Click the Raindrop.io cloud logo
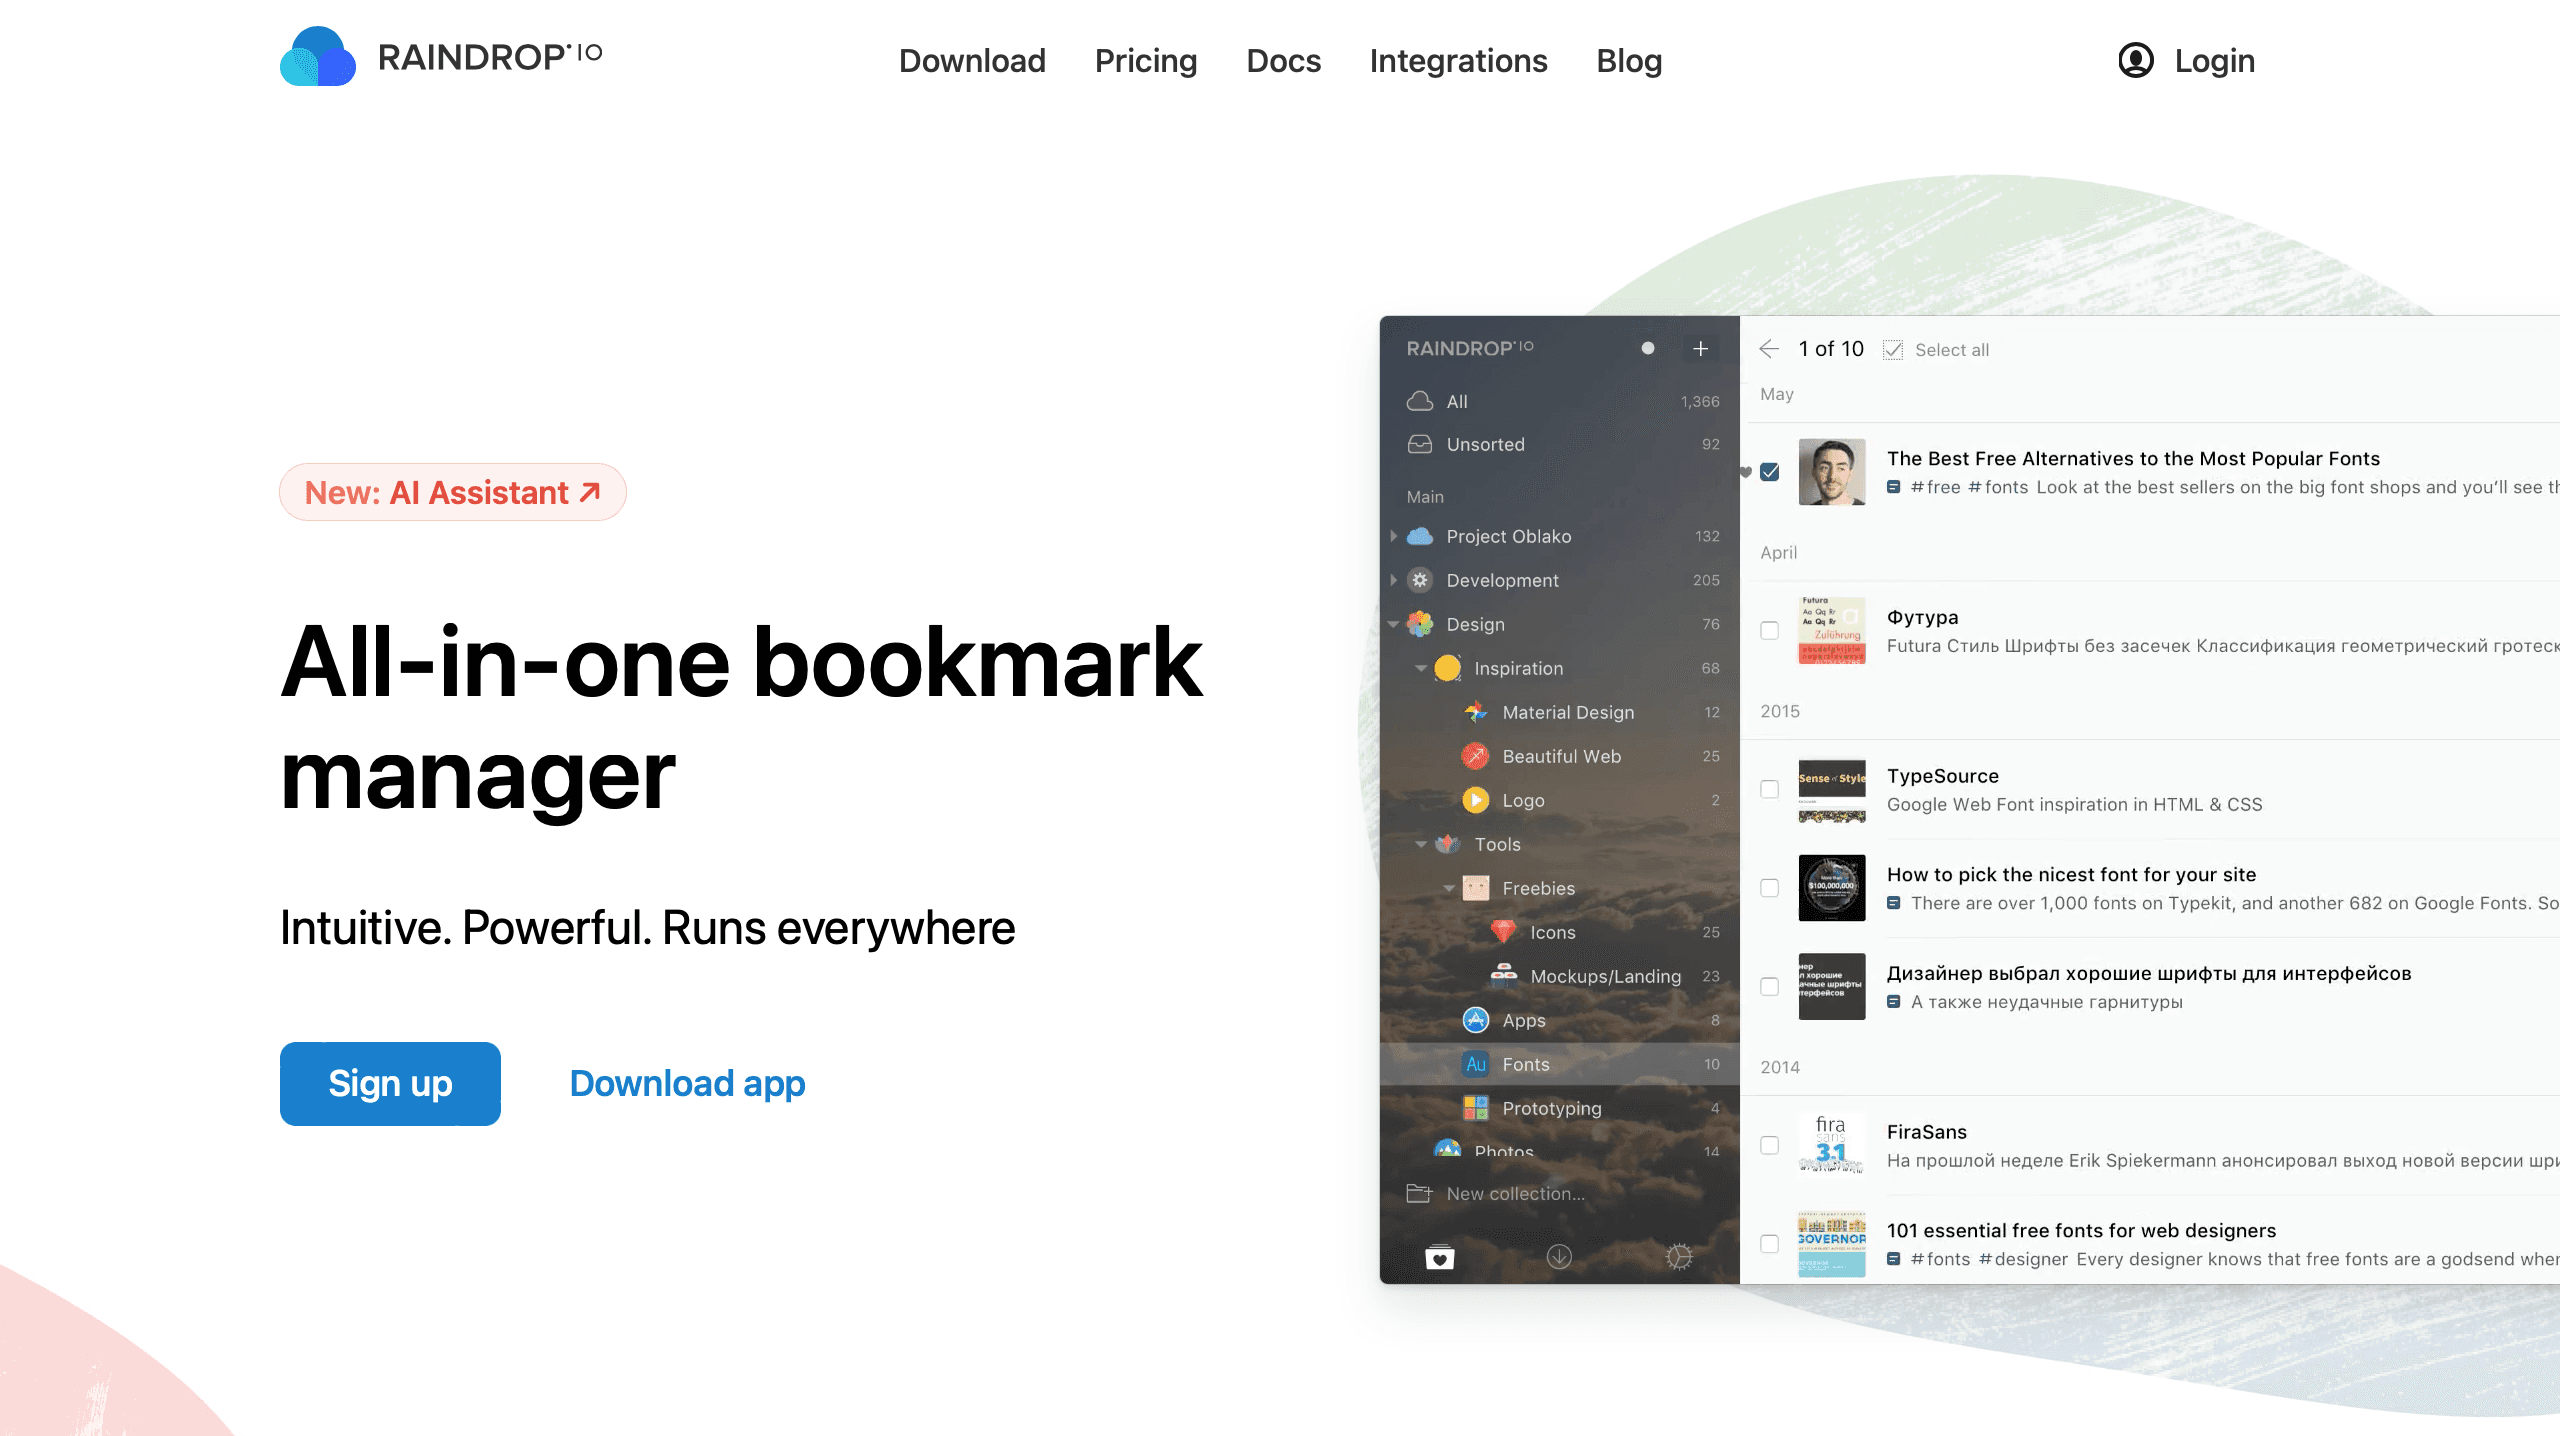Image resolution: width=2560 pixels, height=1436 pixels. (x=317, y=57)
